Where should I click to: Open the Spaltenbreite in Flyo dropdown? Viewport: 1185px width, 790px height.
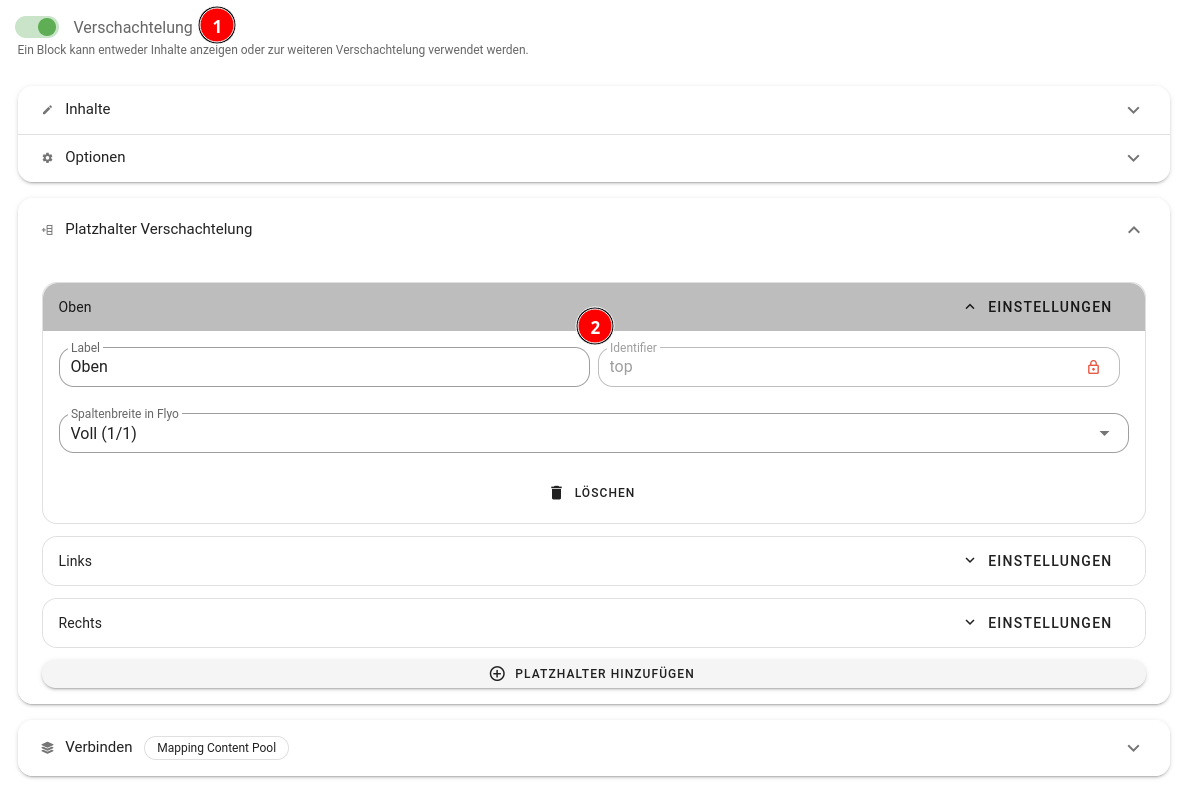(1104, 433)
